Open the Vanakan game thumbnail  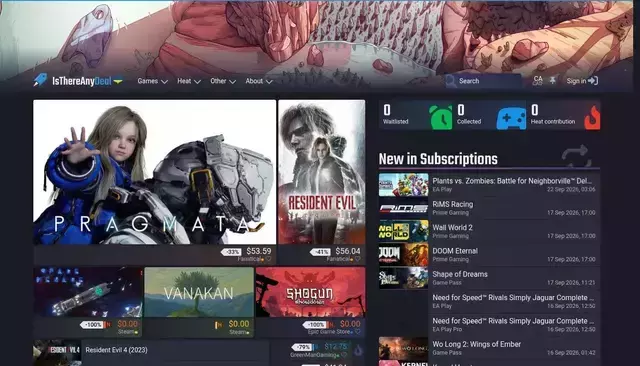[199, 292]
